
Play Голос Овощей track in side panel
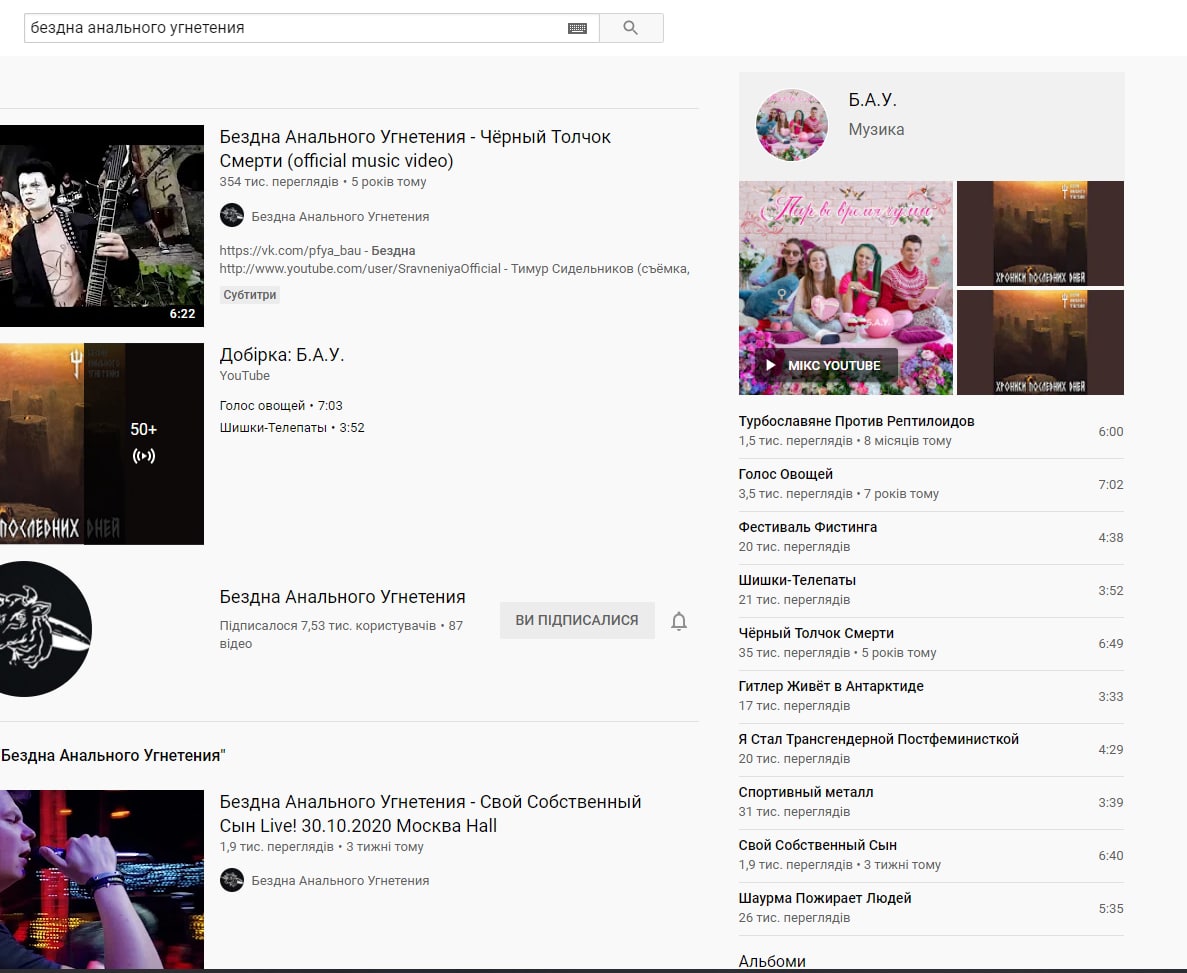coord(931,484)
